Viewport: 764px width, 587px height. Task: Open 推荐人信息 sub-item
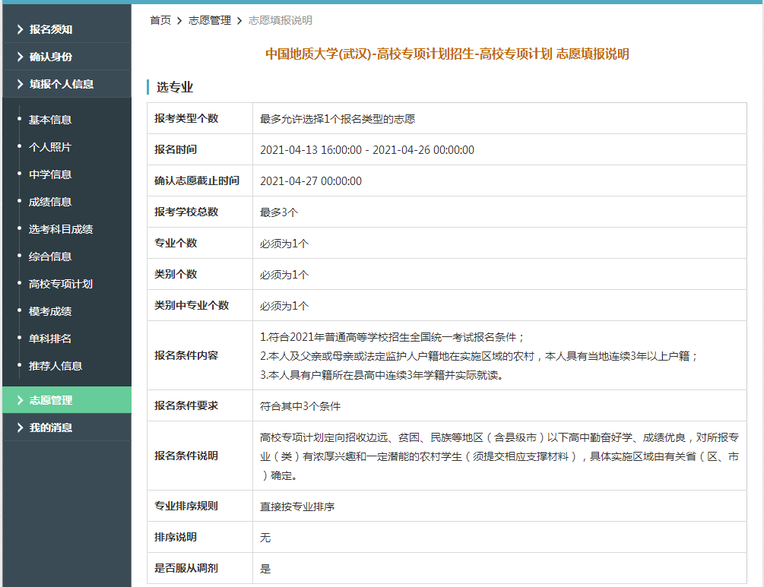point(56,365)
